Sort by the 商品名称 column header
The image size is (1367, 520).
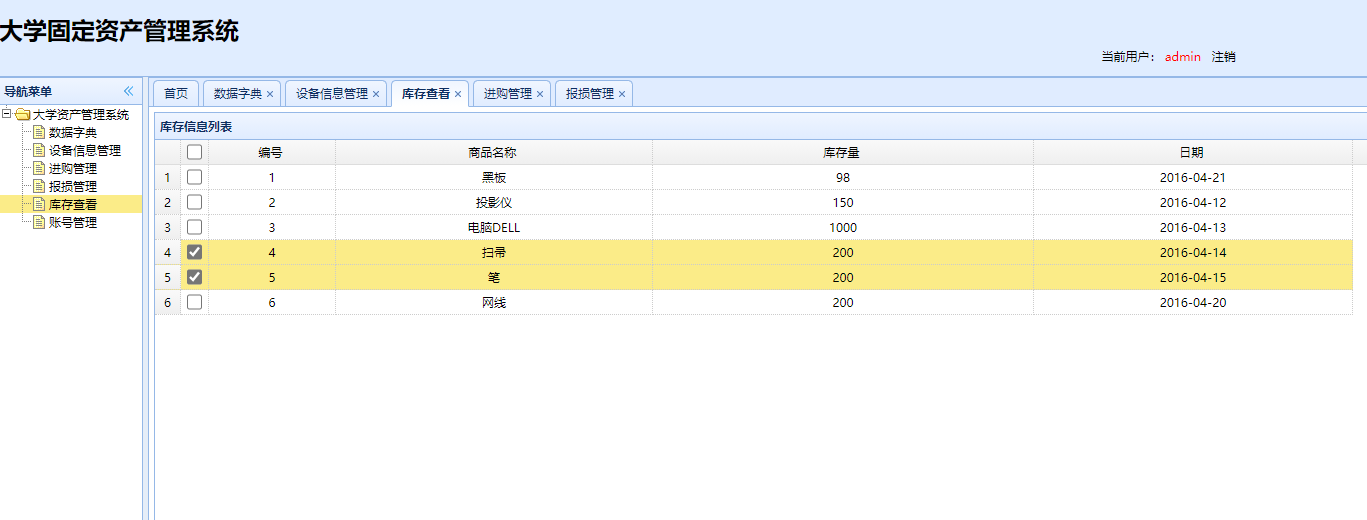click(493, 152)
